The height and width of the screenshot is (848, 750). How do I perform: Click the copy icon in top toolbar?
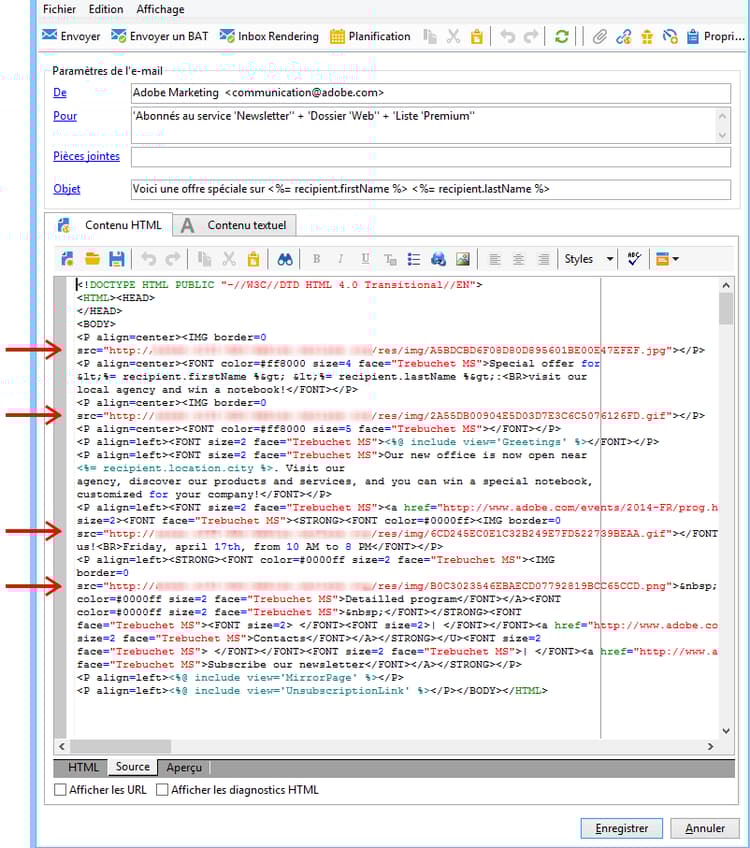tap(430, 36)
